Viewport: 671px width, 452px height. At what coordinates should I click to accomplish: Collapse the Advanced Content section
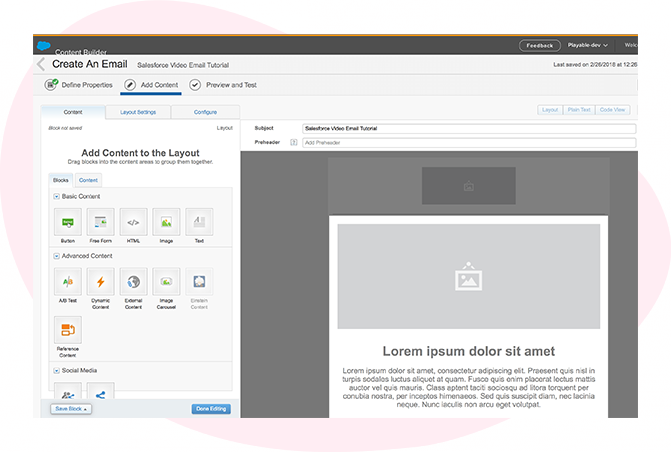(x=57, y=256)
